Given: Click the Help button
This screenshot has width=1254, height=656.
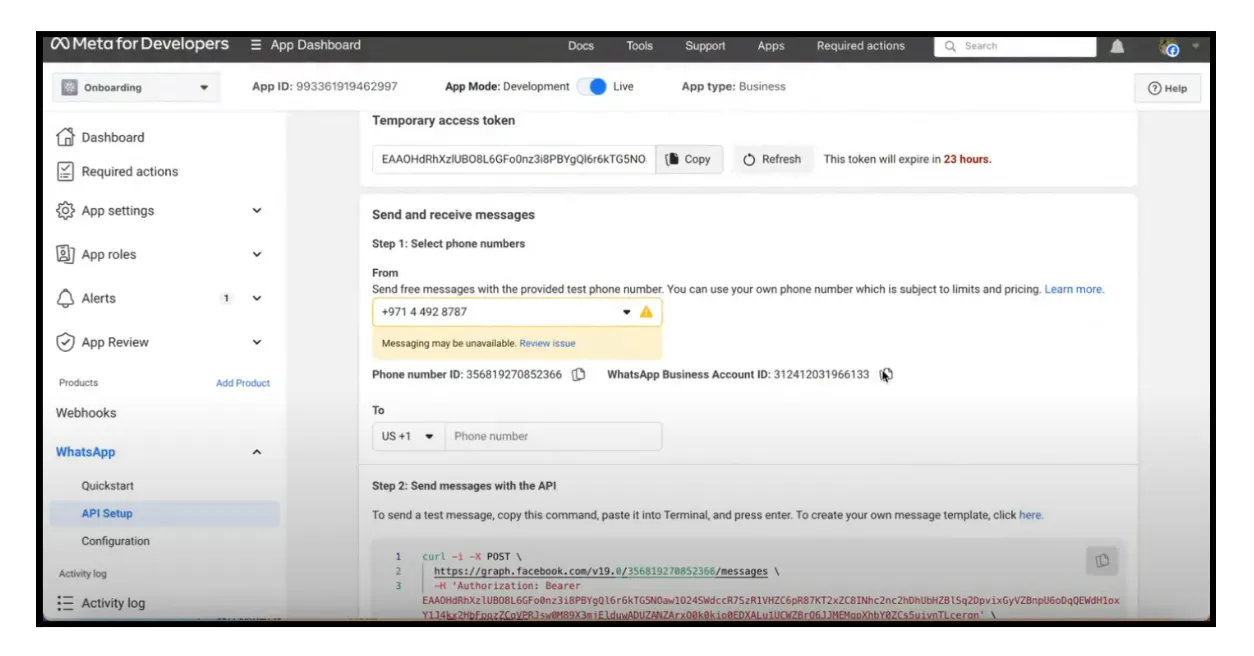Looking at the screenshot, I should [x=1167, y=88].
